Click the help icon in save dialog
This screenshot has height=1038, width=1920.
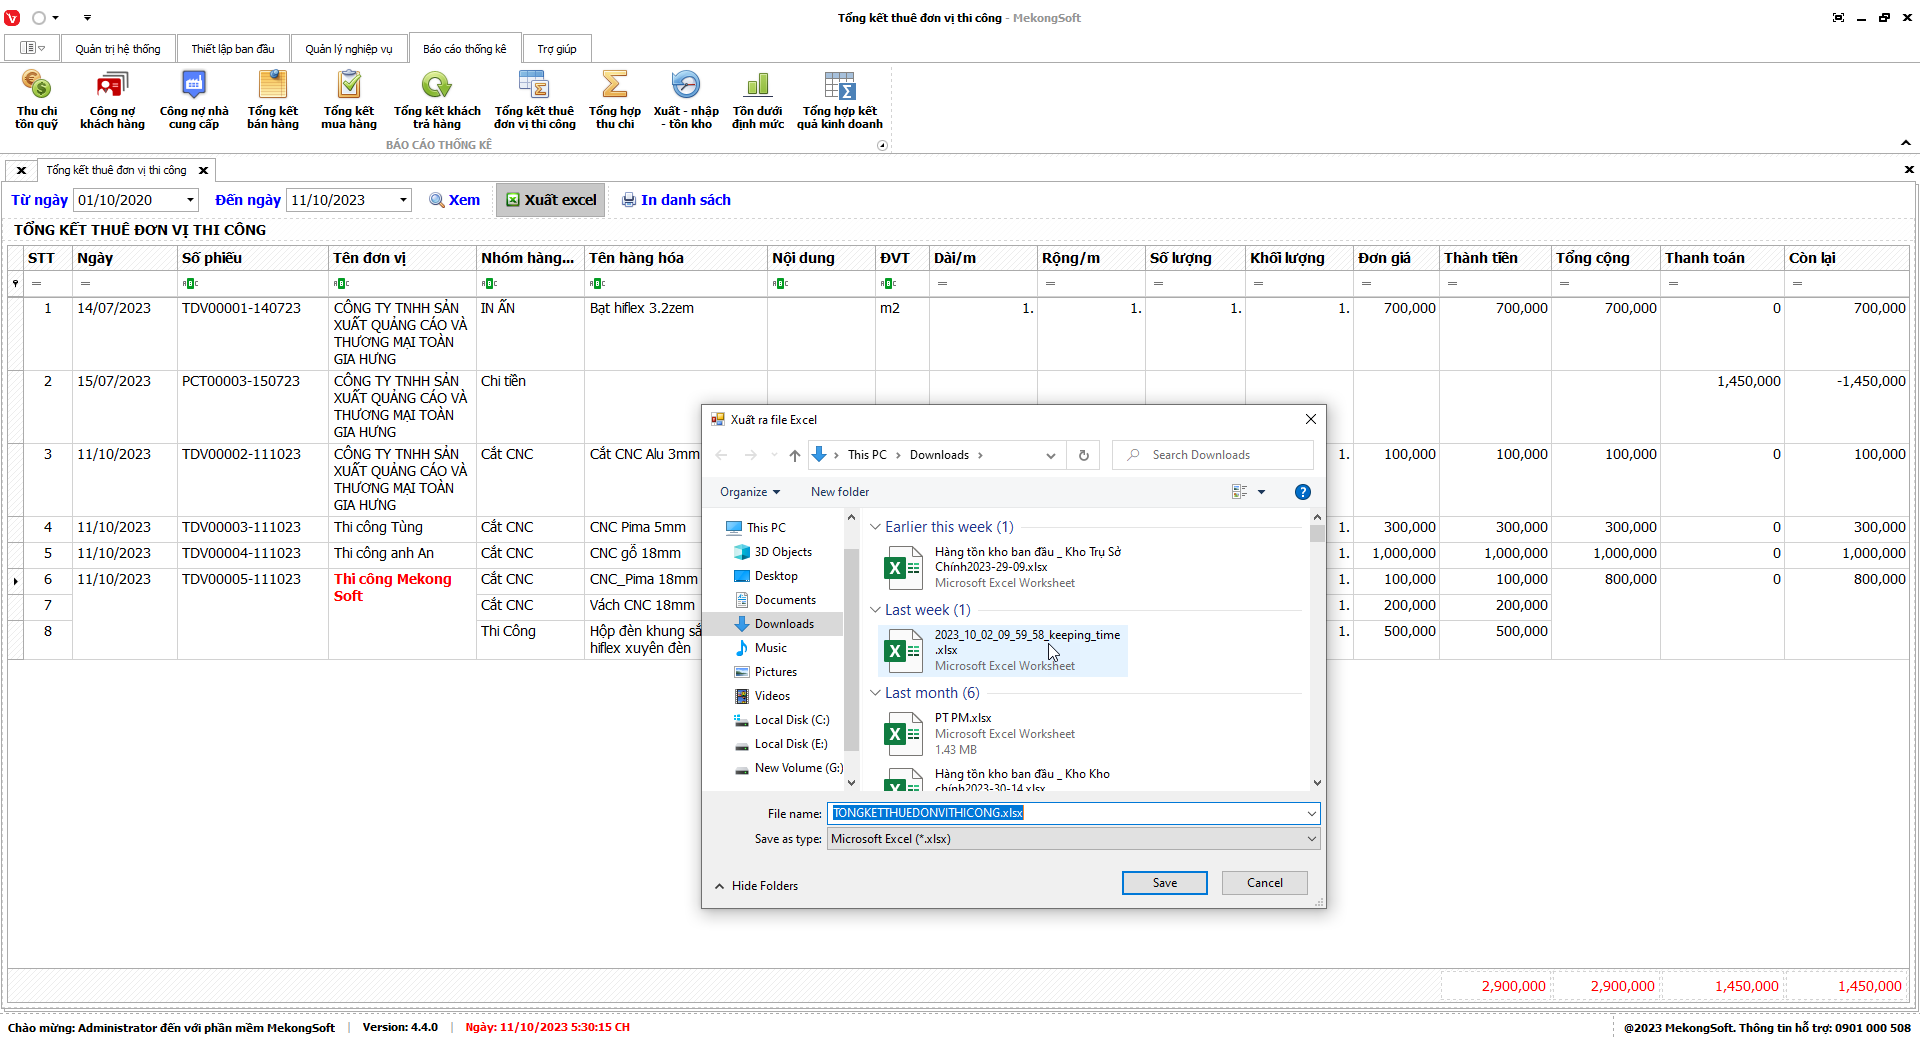(x=1302, y=492)
